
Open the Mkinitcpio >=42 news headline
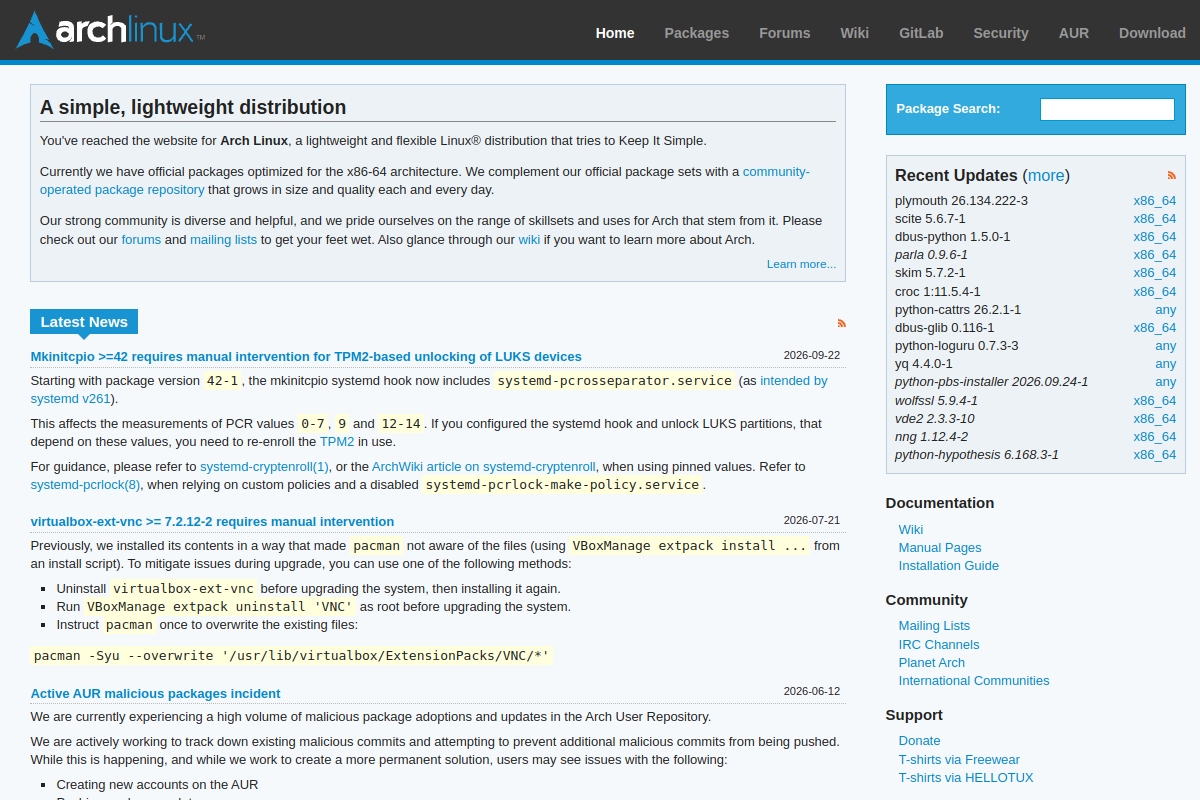coord(306,356)
